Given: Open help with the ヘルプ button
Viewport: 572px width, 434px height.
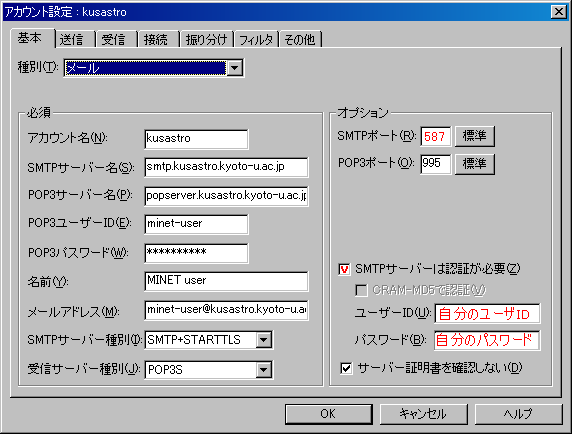Looking at the screenshot, I should [x=518, y=414].
